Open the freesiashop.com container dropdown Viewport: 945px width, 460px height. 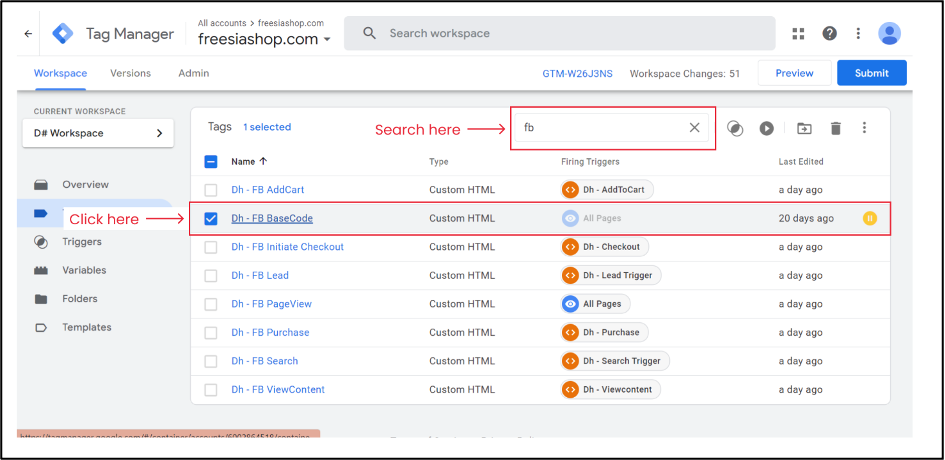pyautogui.click(x=265, y=40)
